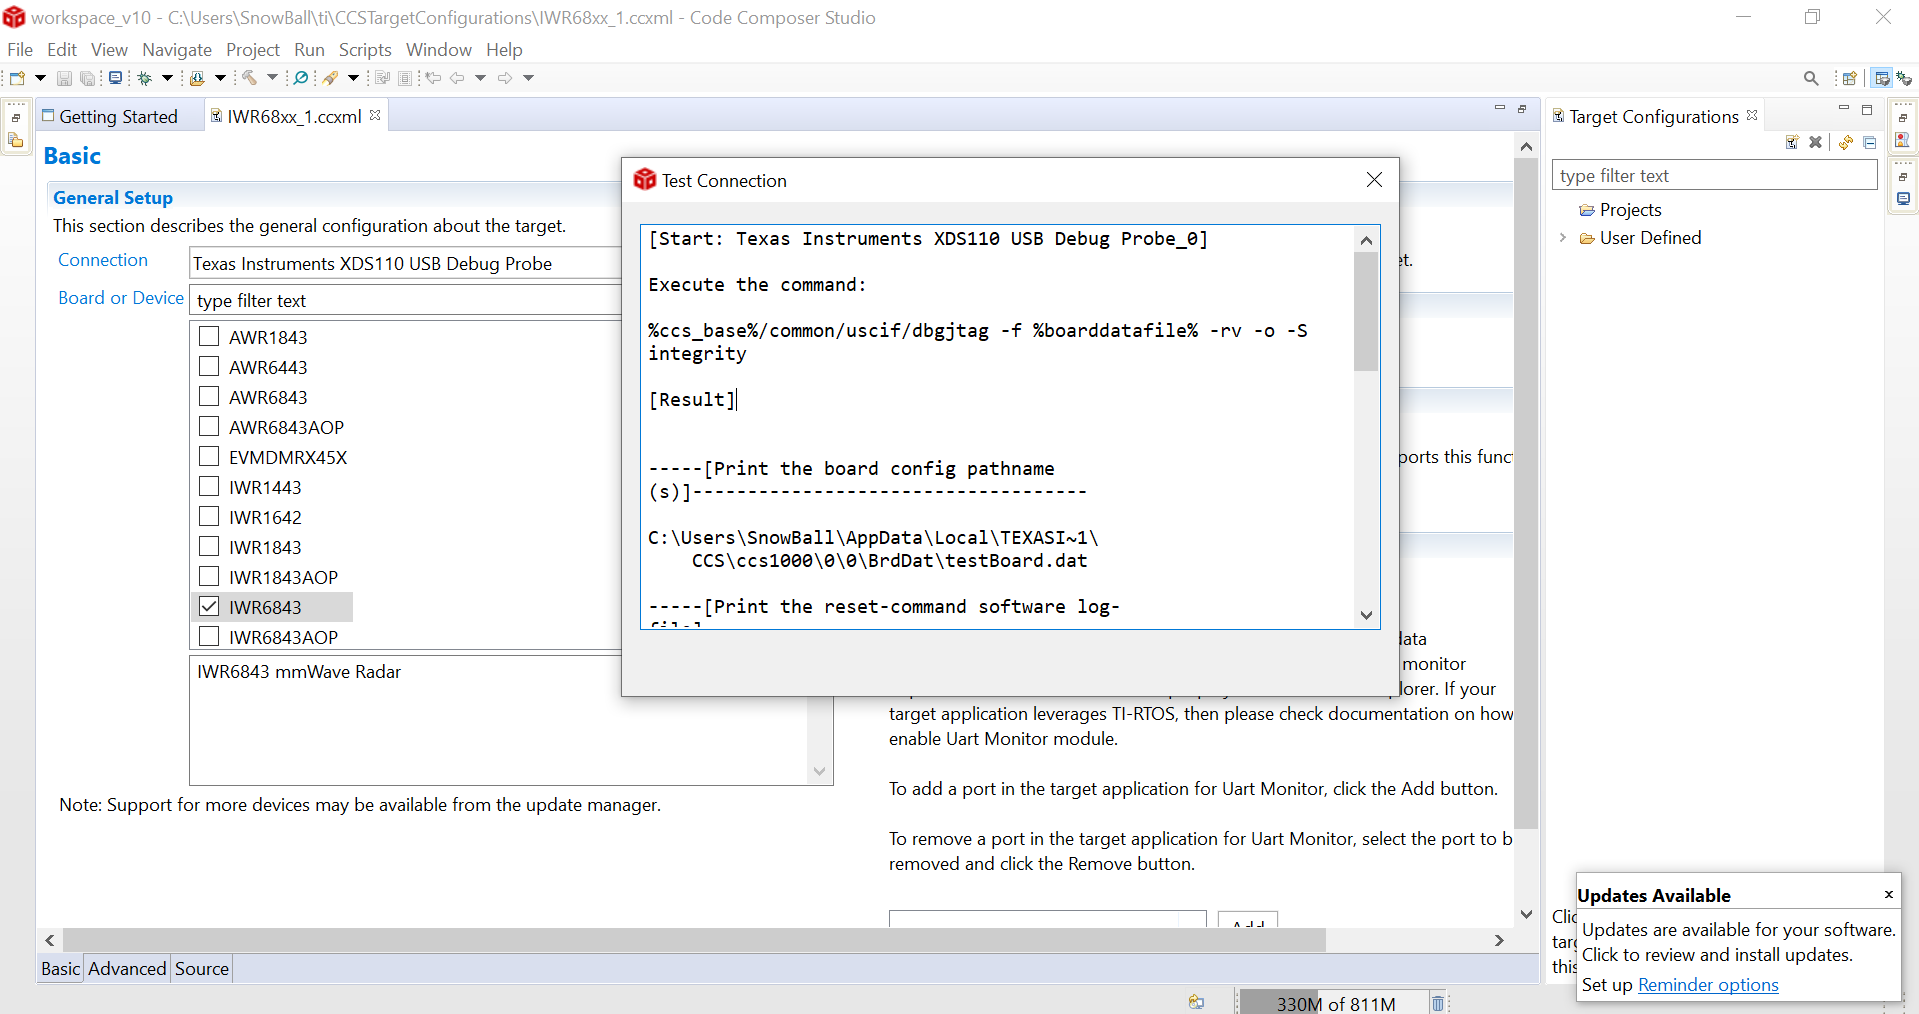Open the Scripts menu
Screen dimensions: 1919x1014
[365, 49]
